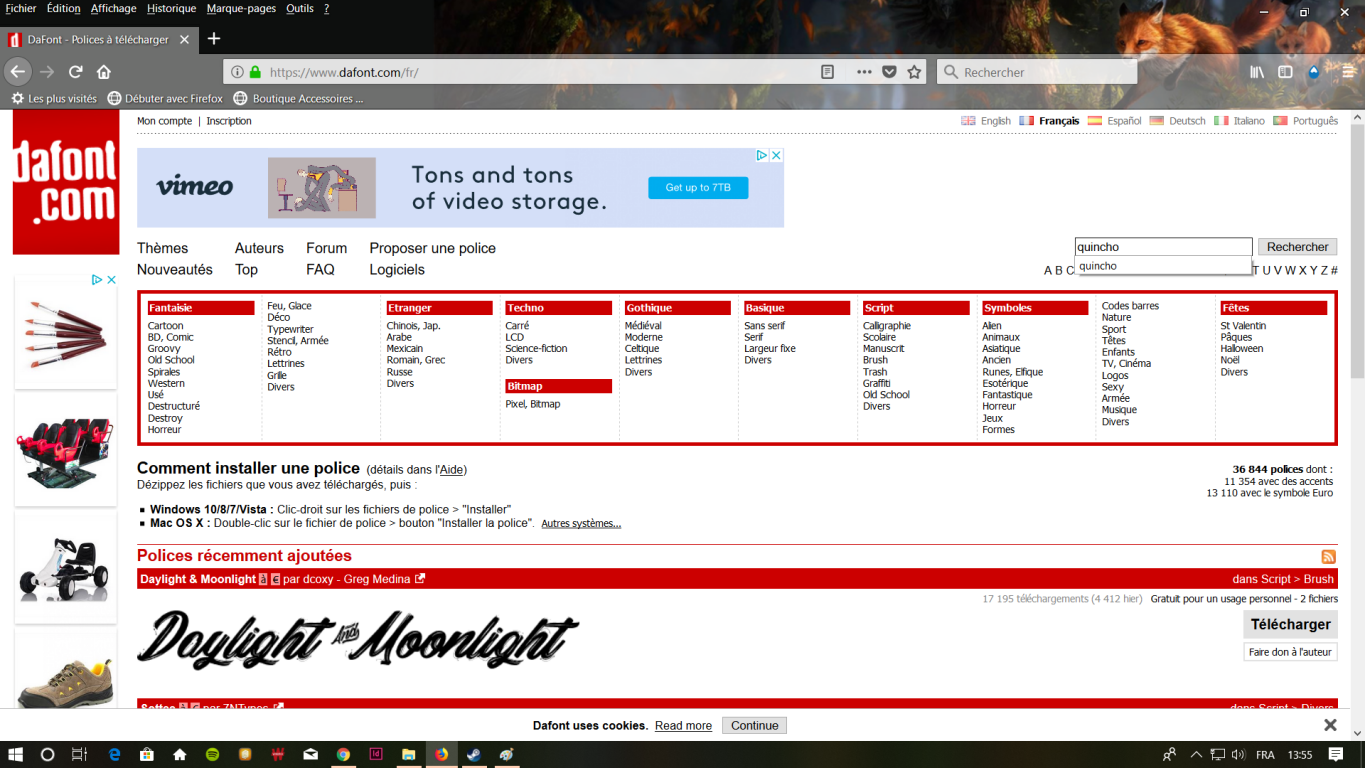Open Spotify from the taskbar
This screenshot has height=768, width=1365.
tap(212, 754)
